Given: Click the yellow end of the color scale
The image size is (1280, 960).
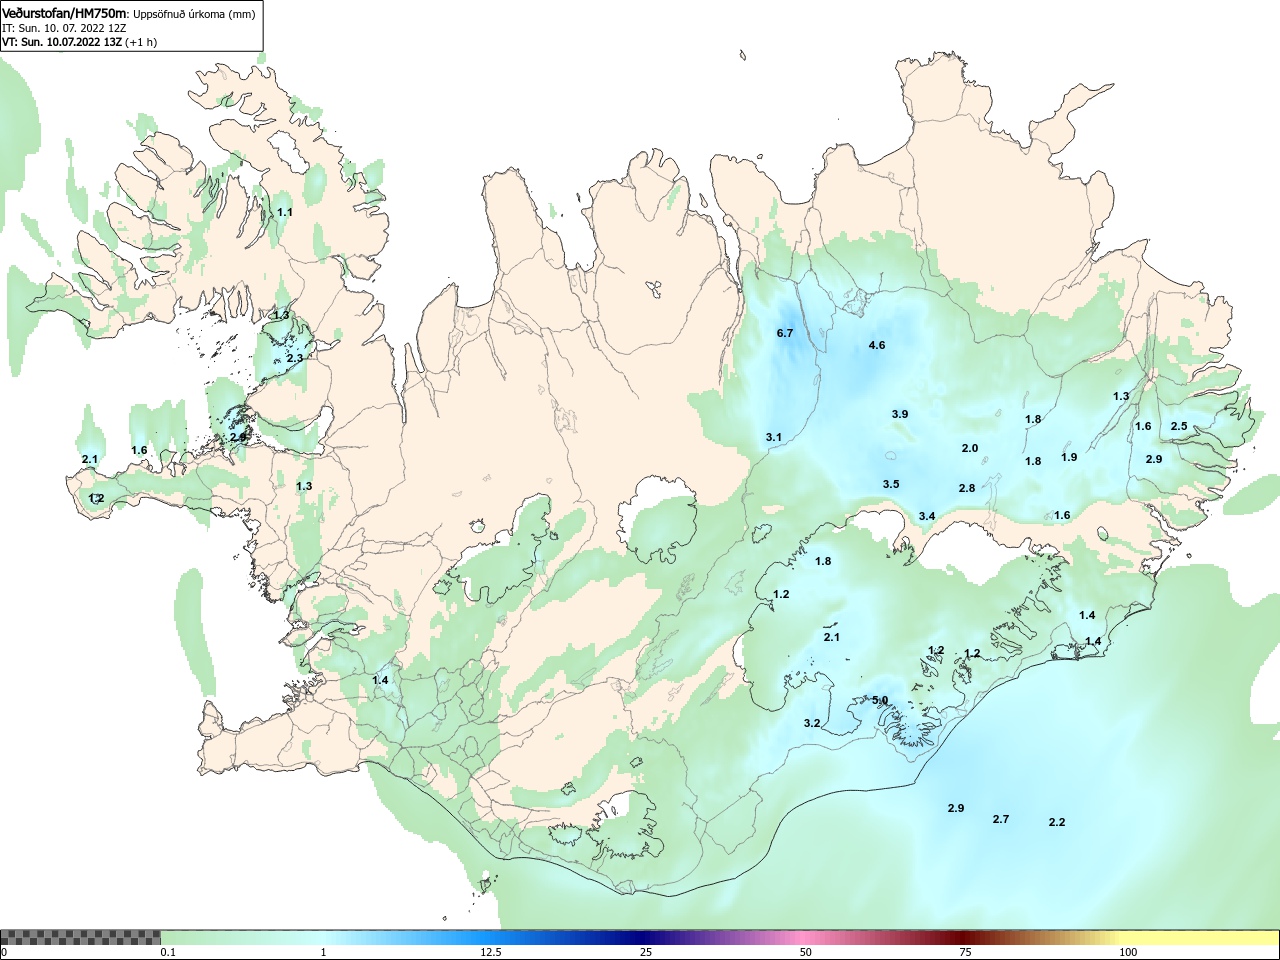Looking at the screenshot, I should [1200, 938].
